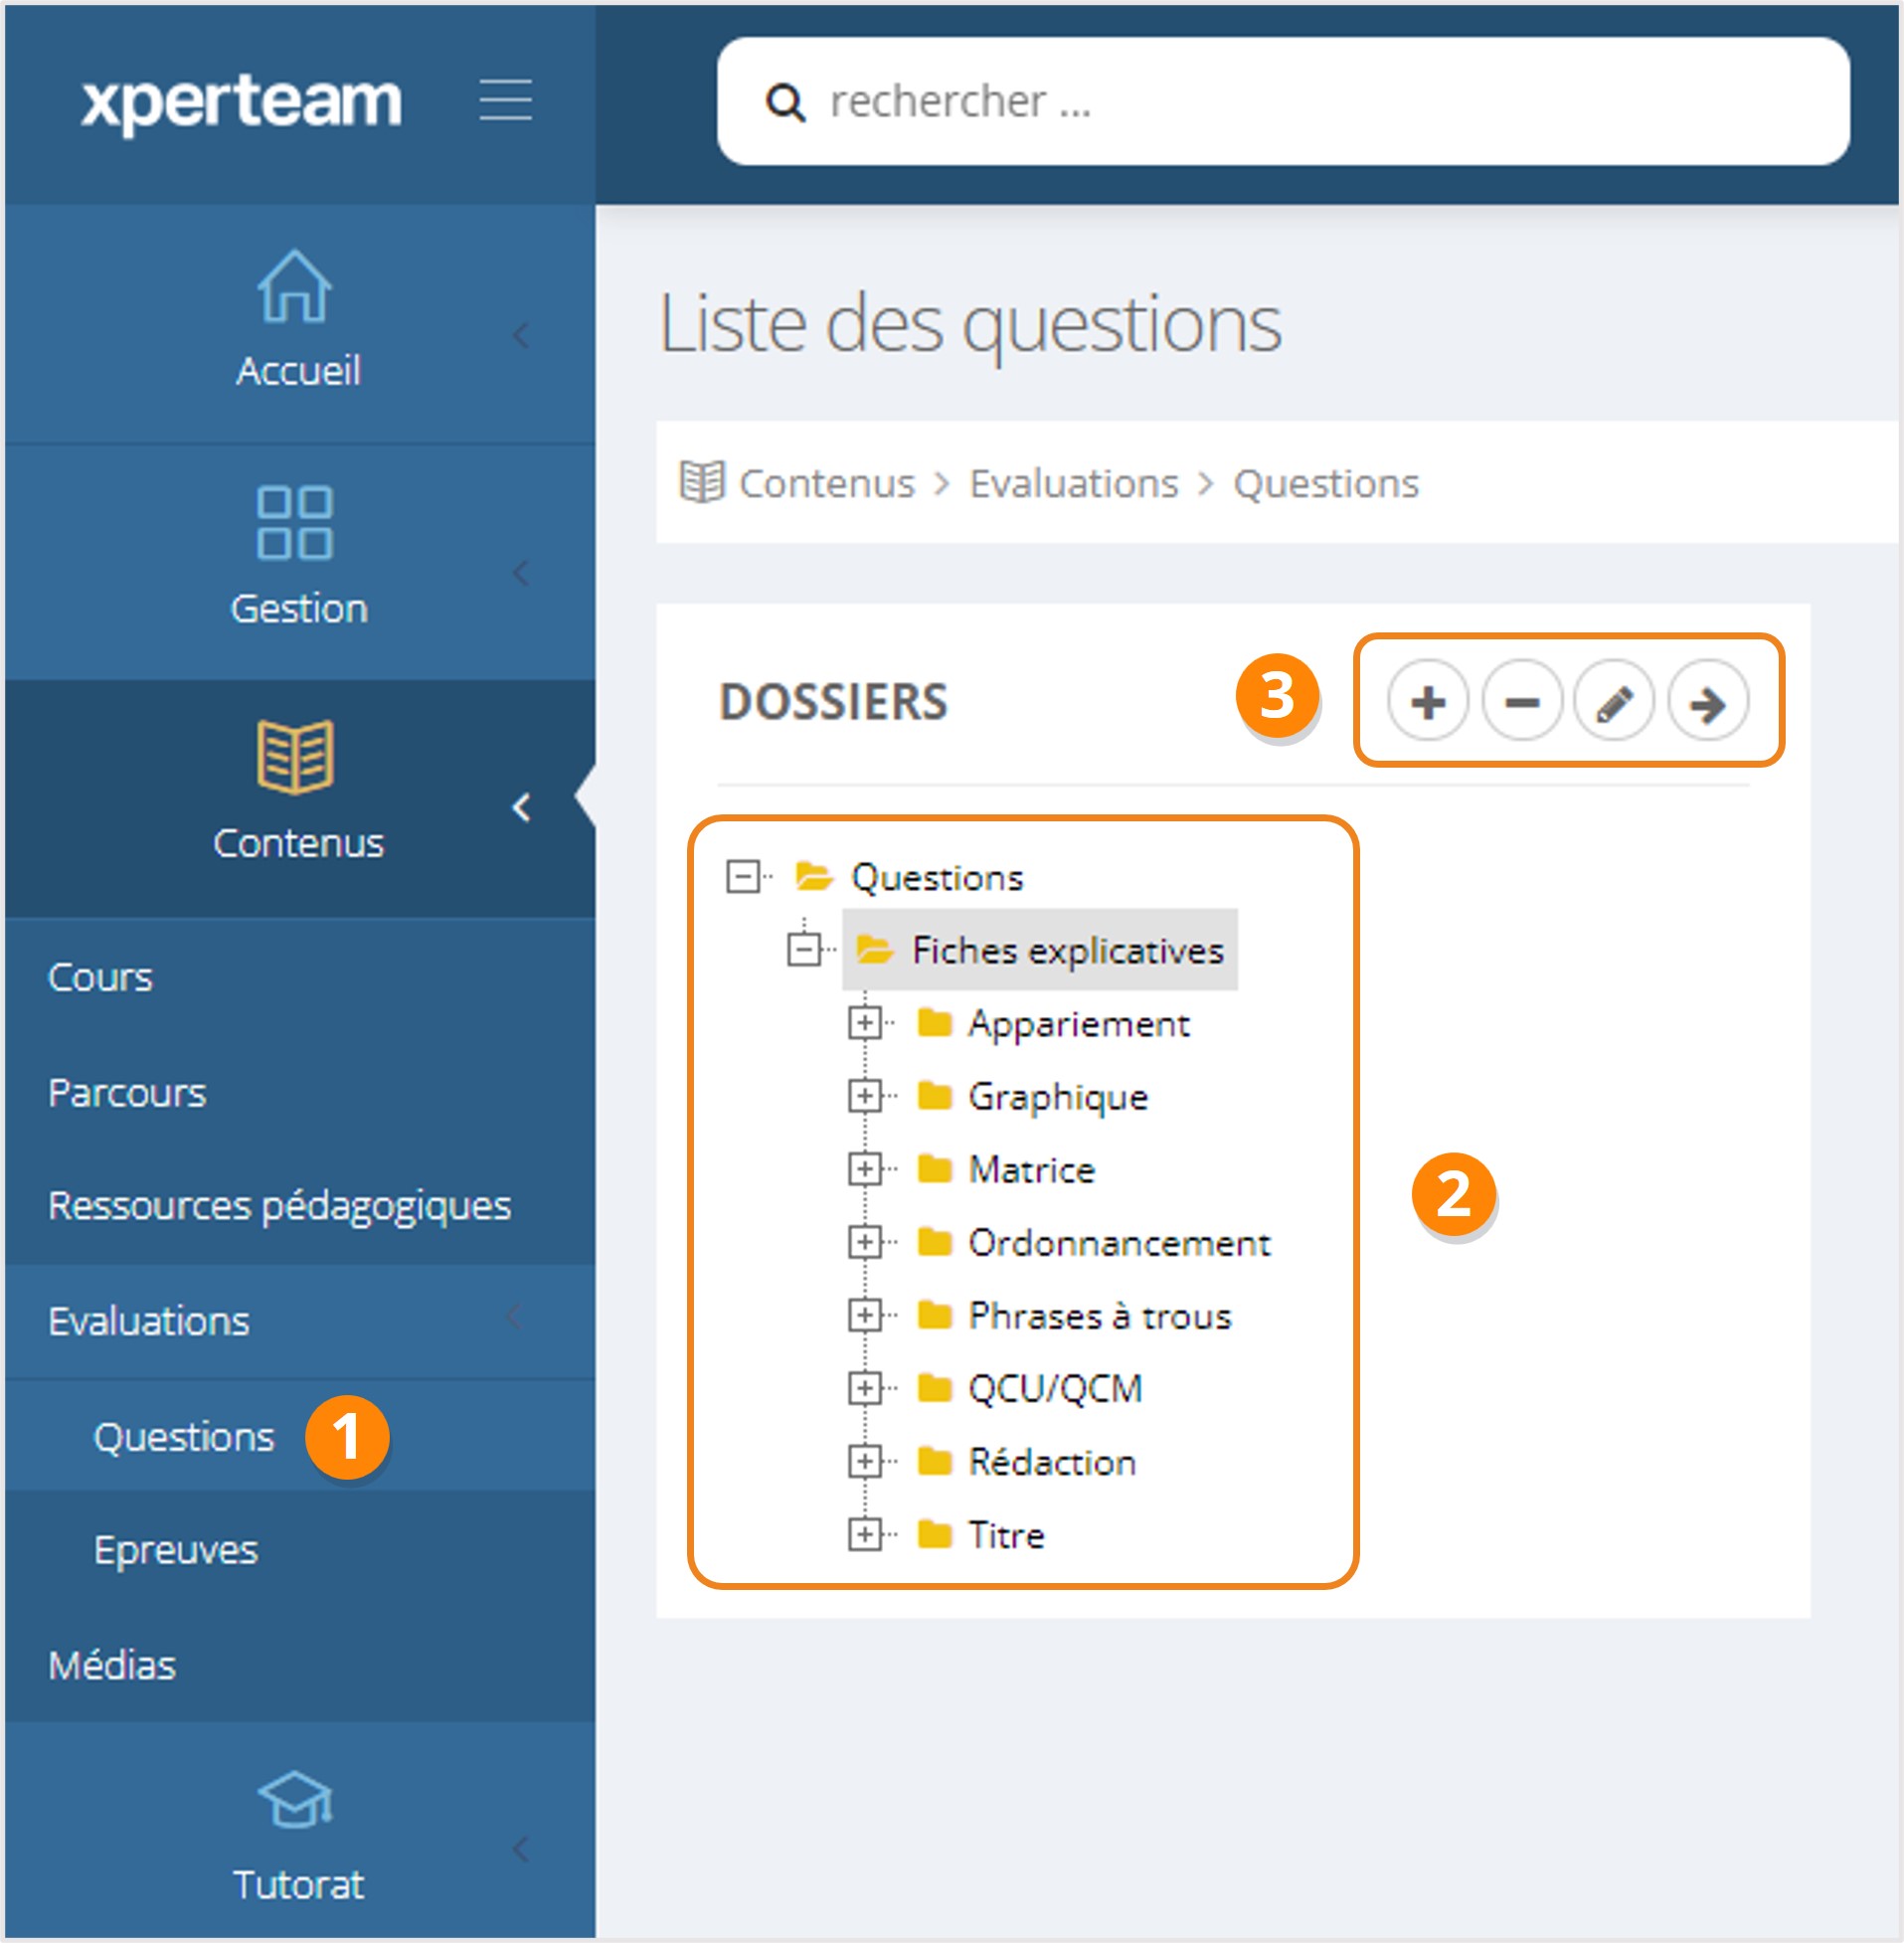Viewport: 1904px width, 1943px height.
Task: Collapse the Questions root folder
Action: [743, 877]
